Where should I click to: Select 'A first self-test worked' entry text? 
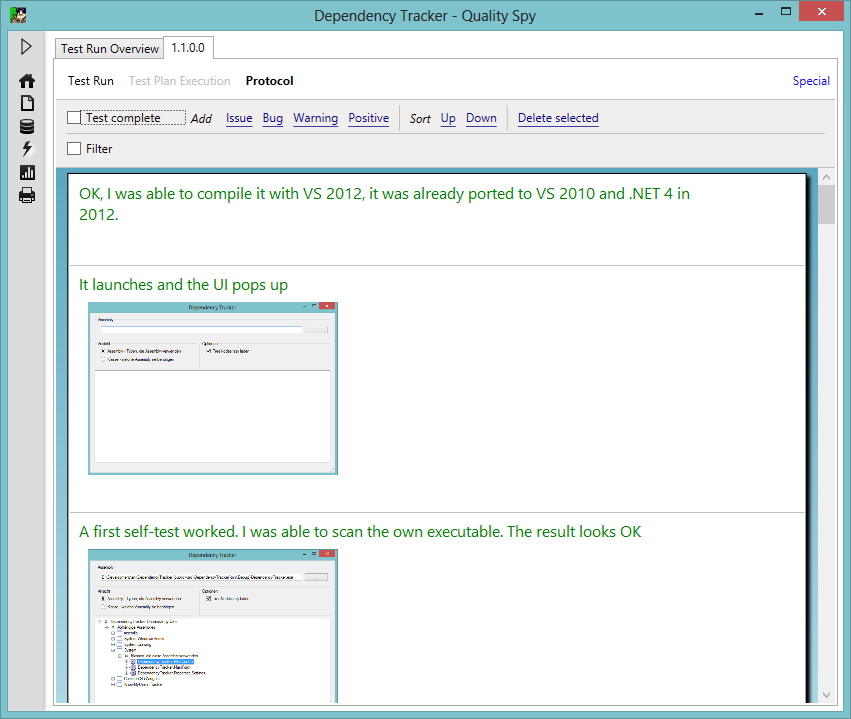[360, 532]
